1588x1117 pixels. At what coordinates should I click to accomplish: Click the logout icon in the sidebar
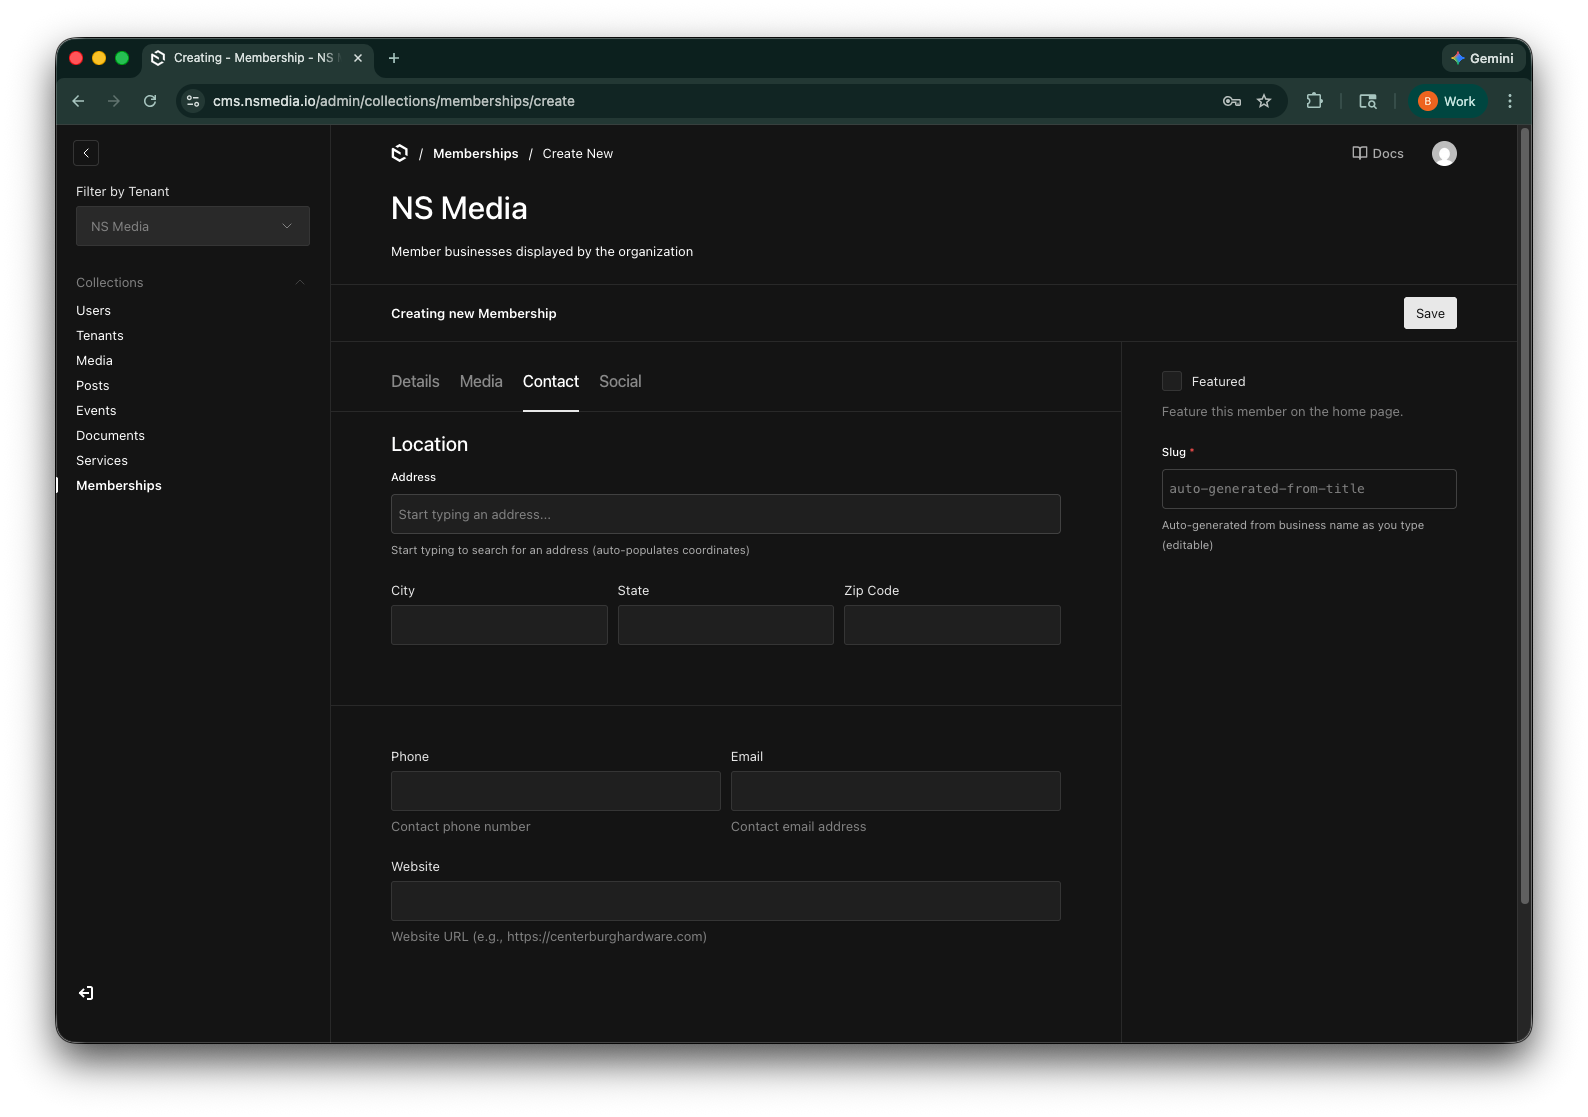[86, 993]
